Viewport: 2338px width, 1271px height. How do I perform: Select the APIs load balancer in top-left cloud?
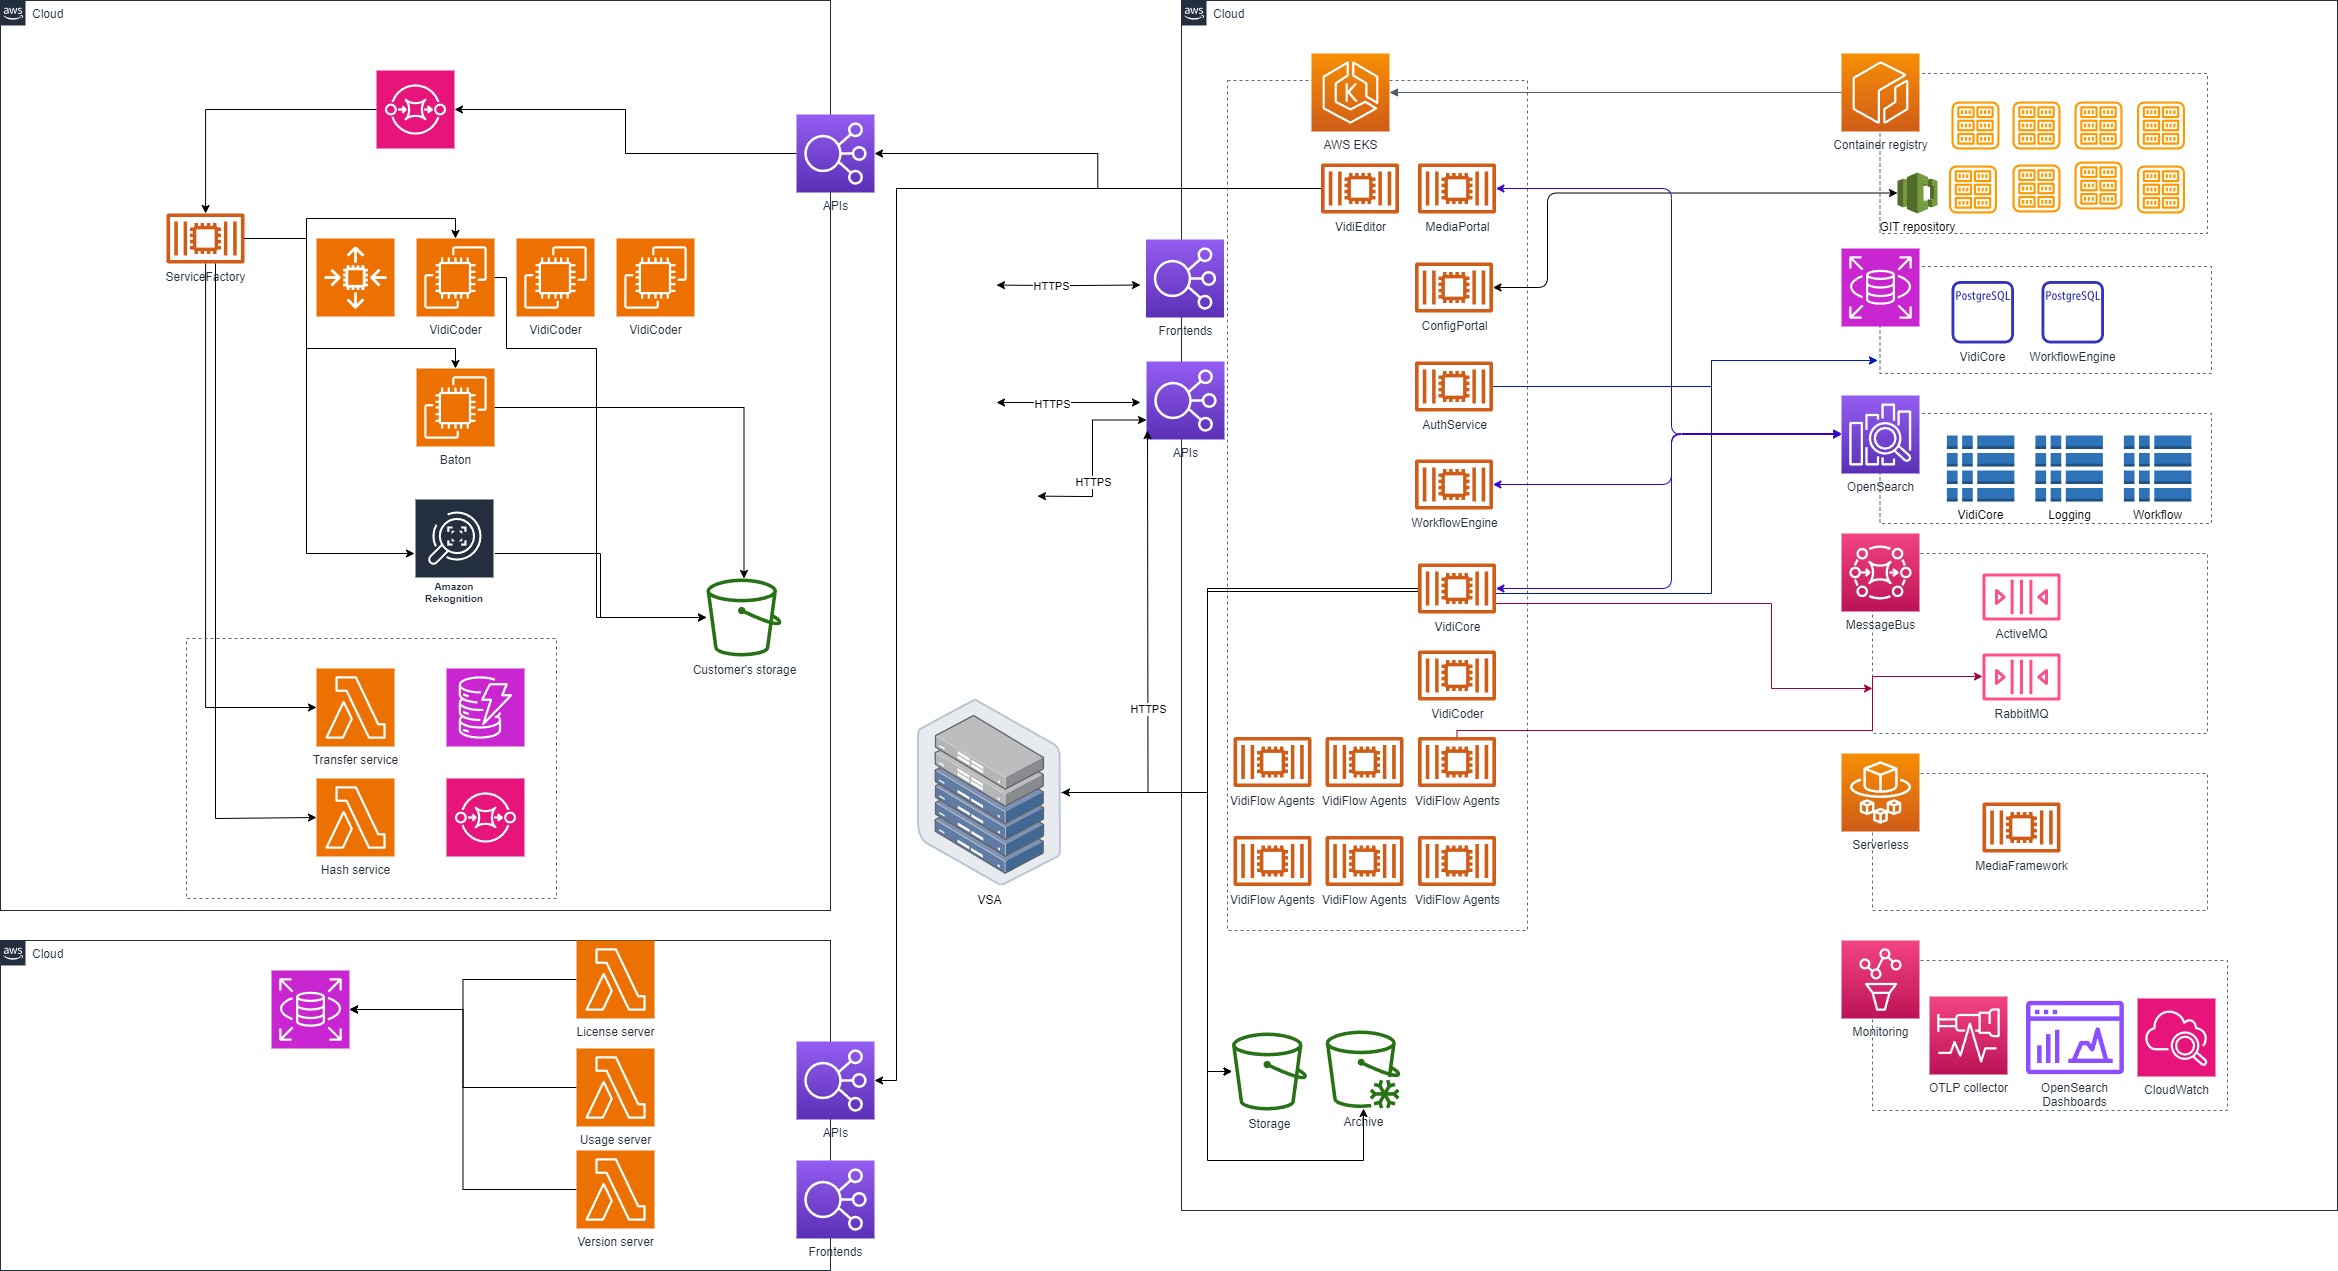[835, 153]
